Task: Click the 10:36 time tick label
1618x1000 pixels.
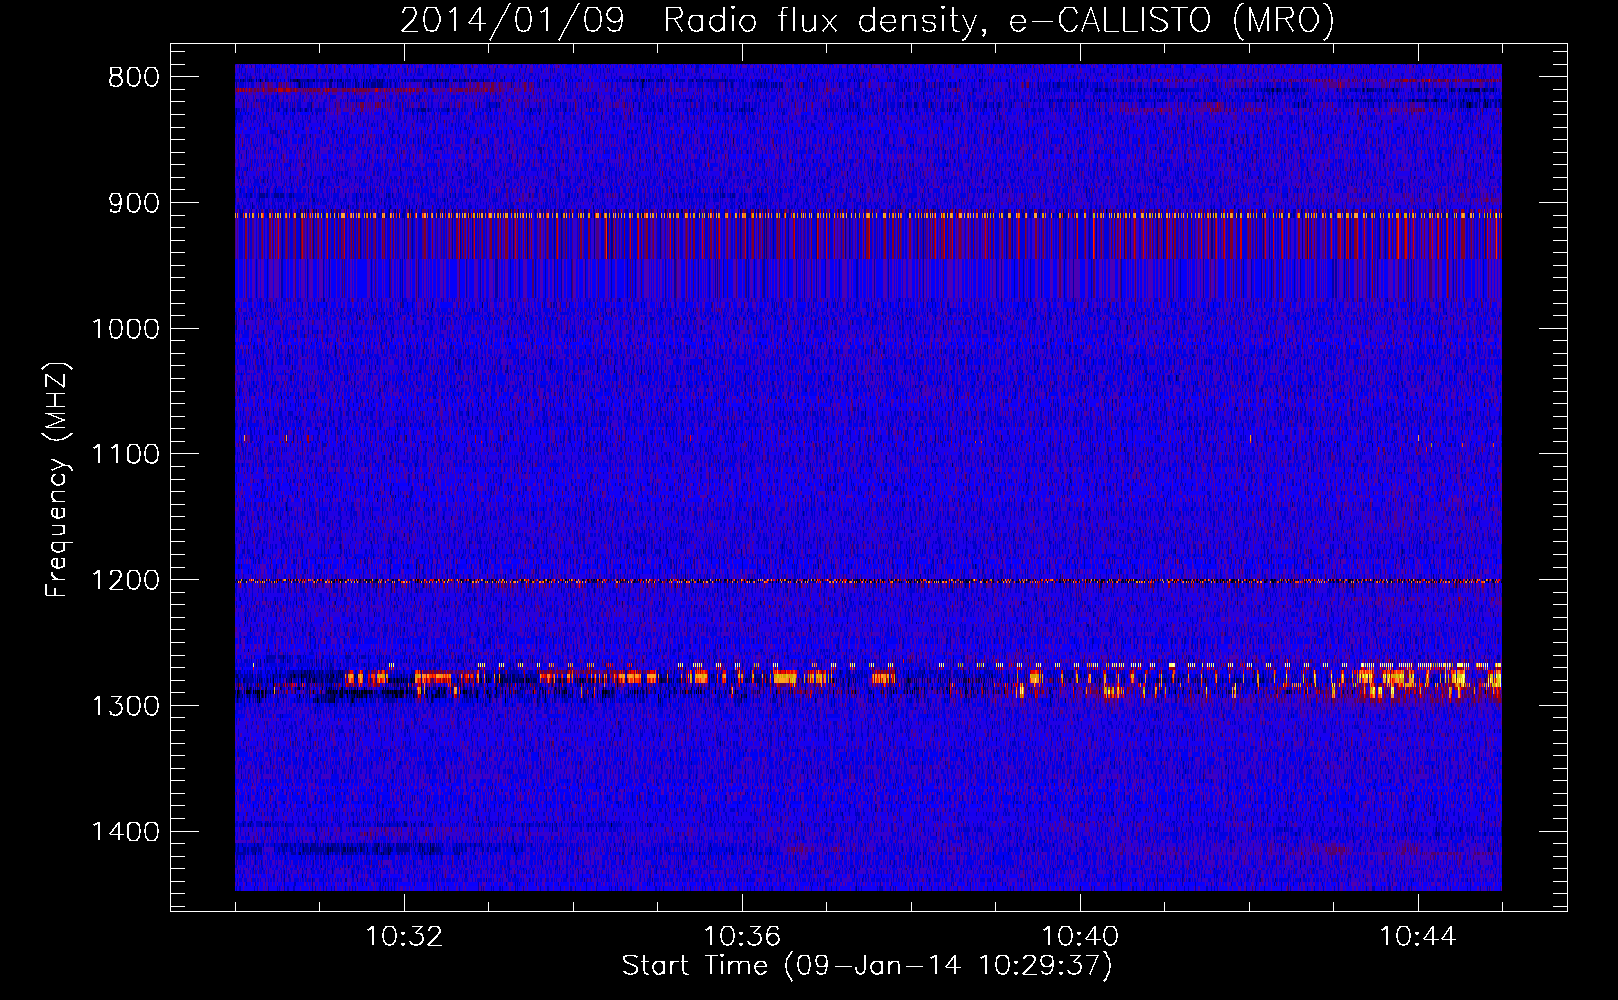Action: click(x=742, y=937)
